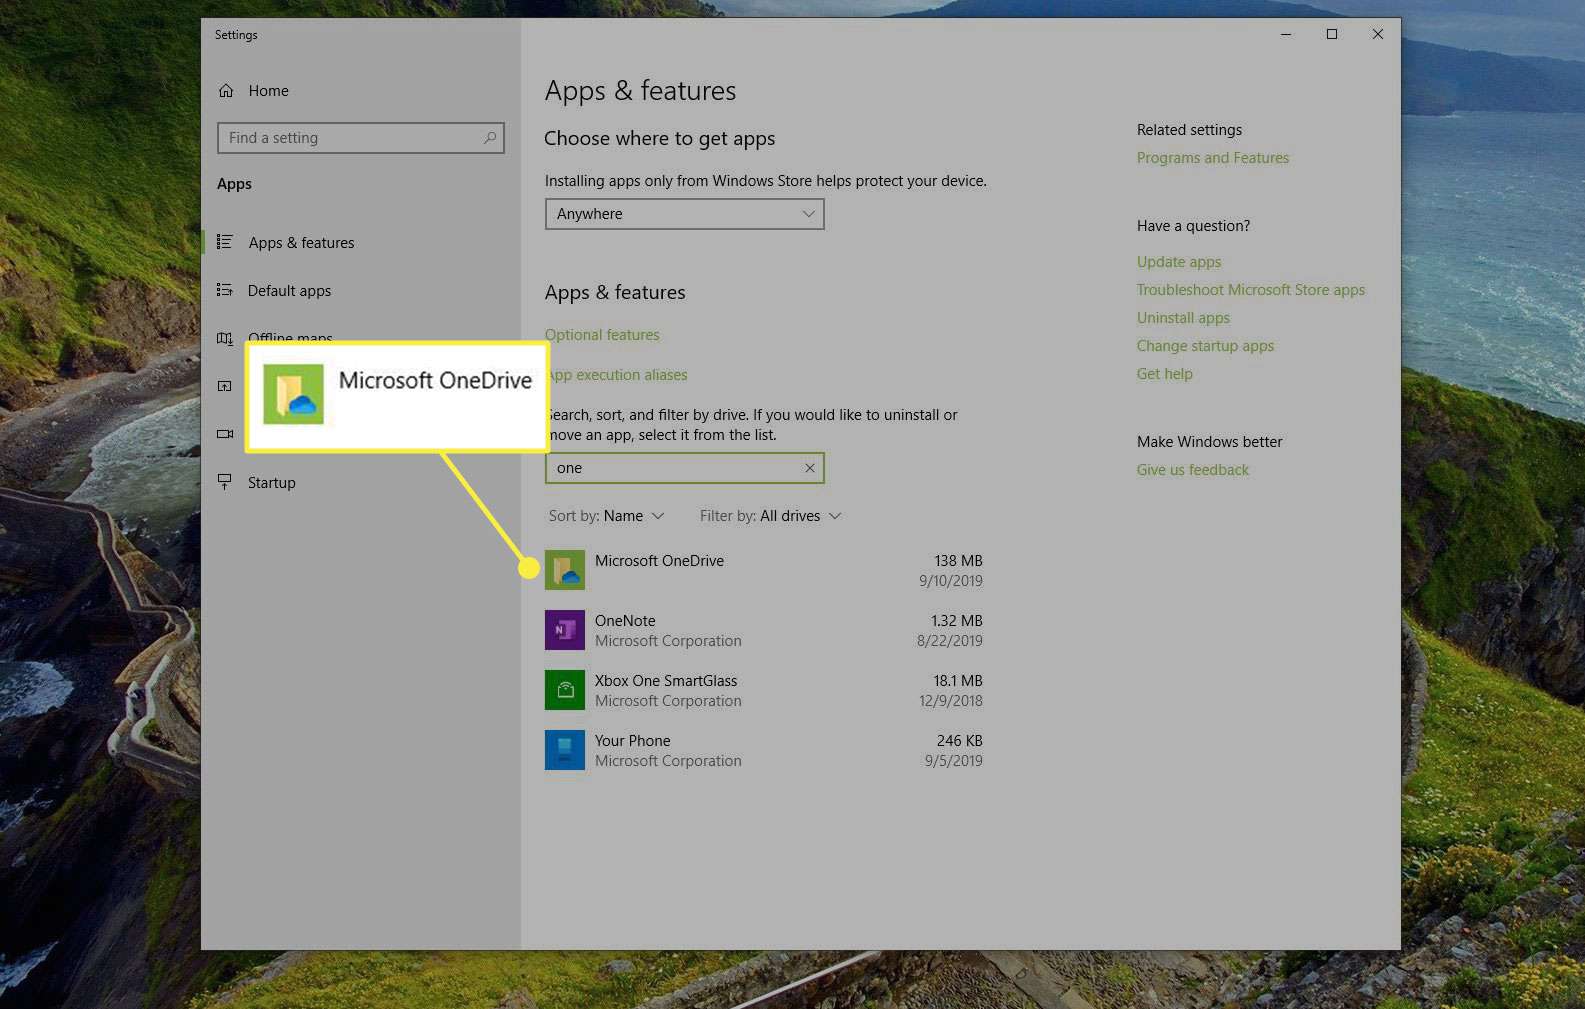Close the Settings window
Screen dimensions: 1585x1009
[1378, 34]
